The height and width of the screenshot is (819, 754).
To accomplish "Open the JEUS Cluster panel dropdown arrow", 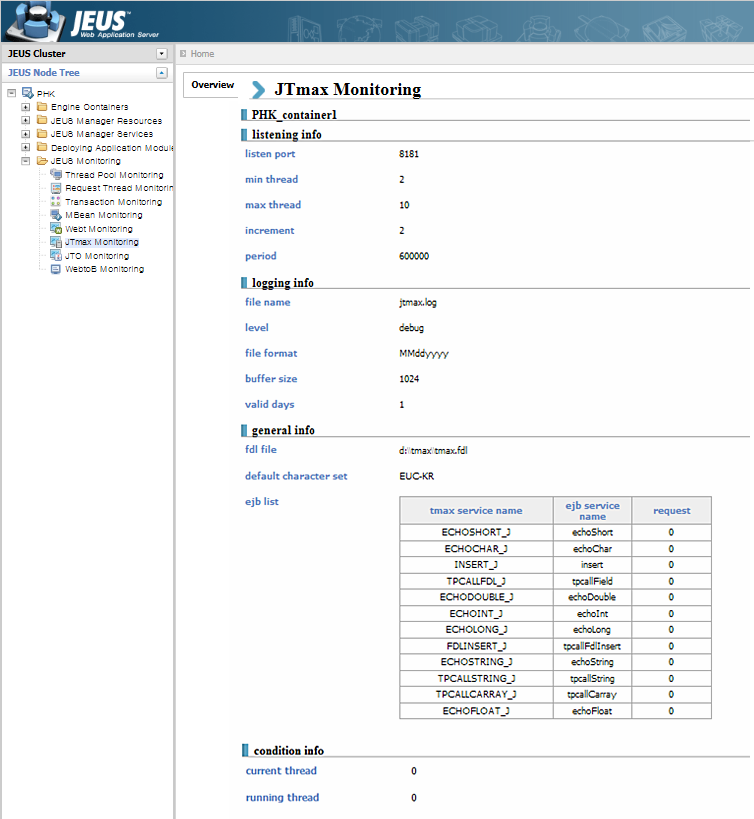I will click(x=161, y=54).
